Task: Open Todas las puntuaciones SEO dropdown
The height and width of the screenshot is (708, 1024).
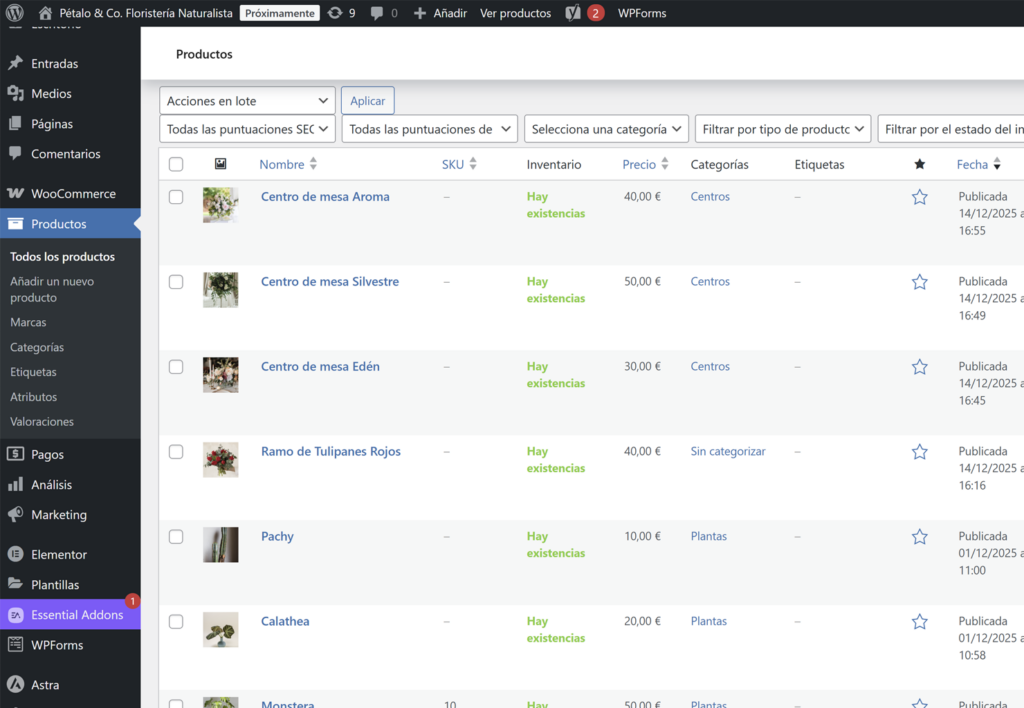Action: coord(247,129)
